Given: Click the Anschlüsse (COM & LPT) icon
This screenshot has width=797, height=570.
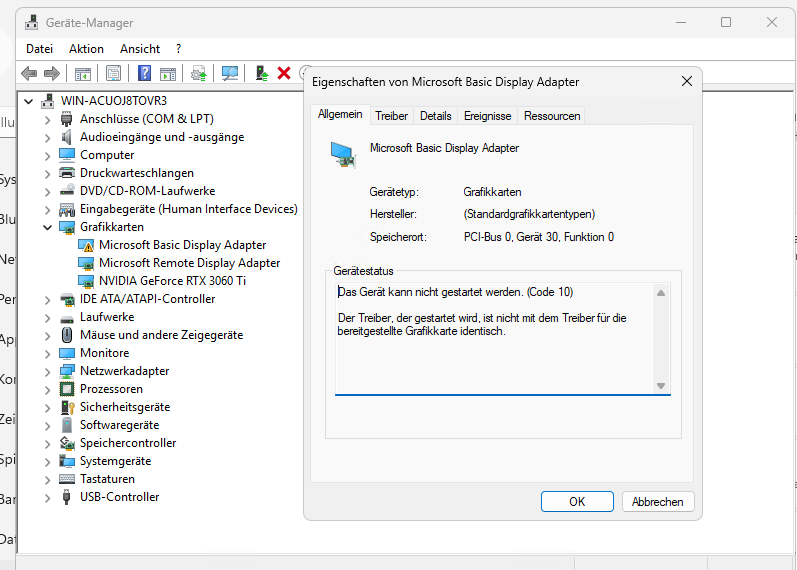Looking at the screenshot, I should [67, 119].
